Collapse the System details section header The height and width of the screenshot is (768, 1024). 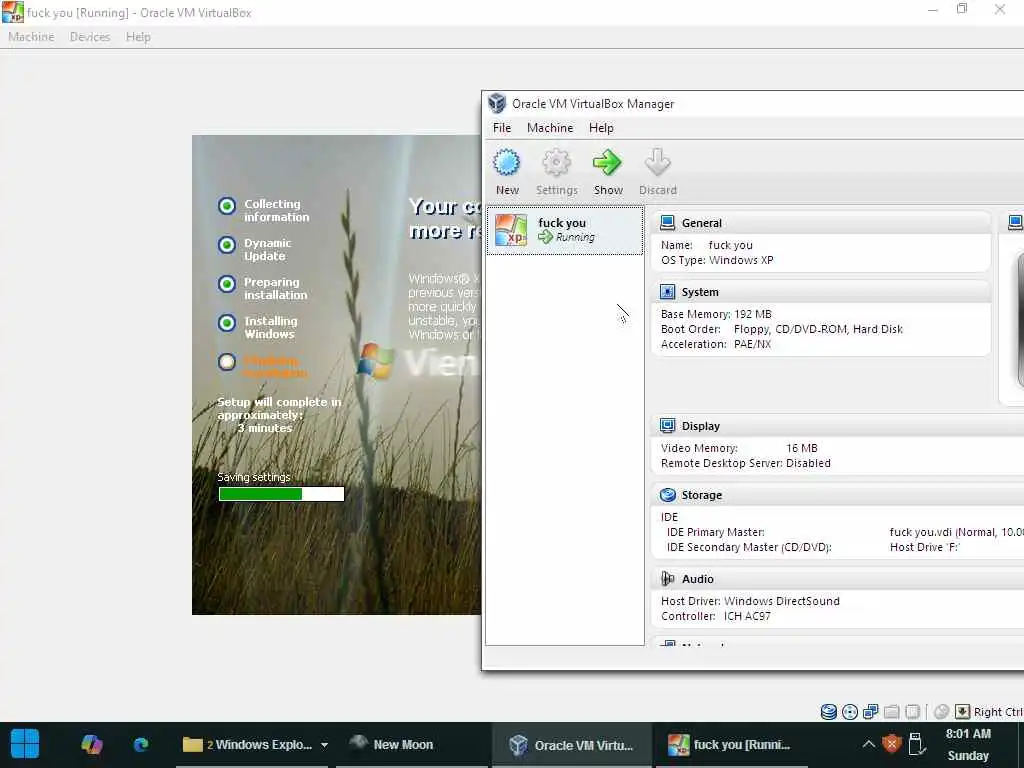click(822, 292)
